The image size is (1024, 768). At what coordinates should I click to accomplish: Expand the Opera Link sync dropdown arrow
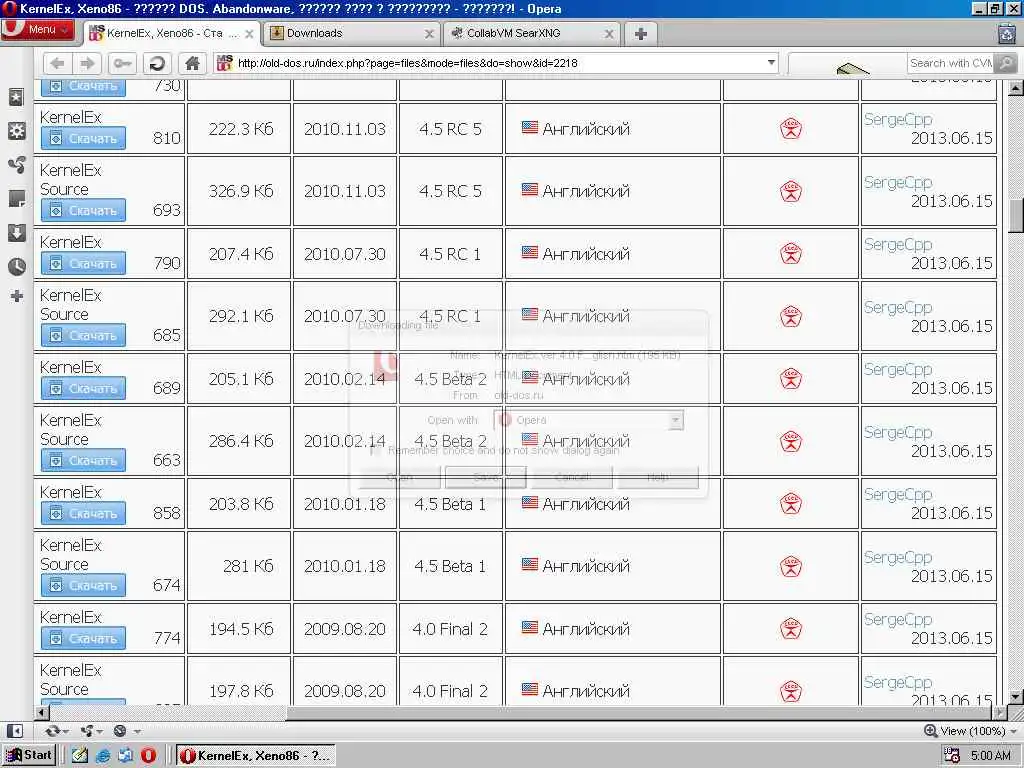click(65, 731)
